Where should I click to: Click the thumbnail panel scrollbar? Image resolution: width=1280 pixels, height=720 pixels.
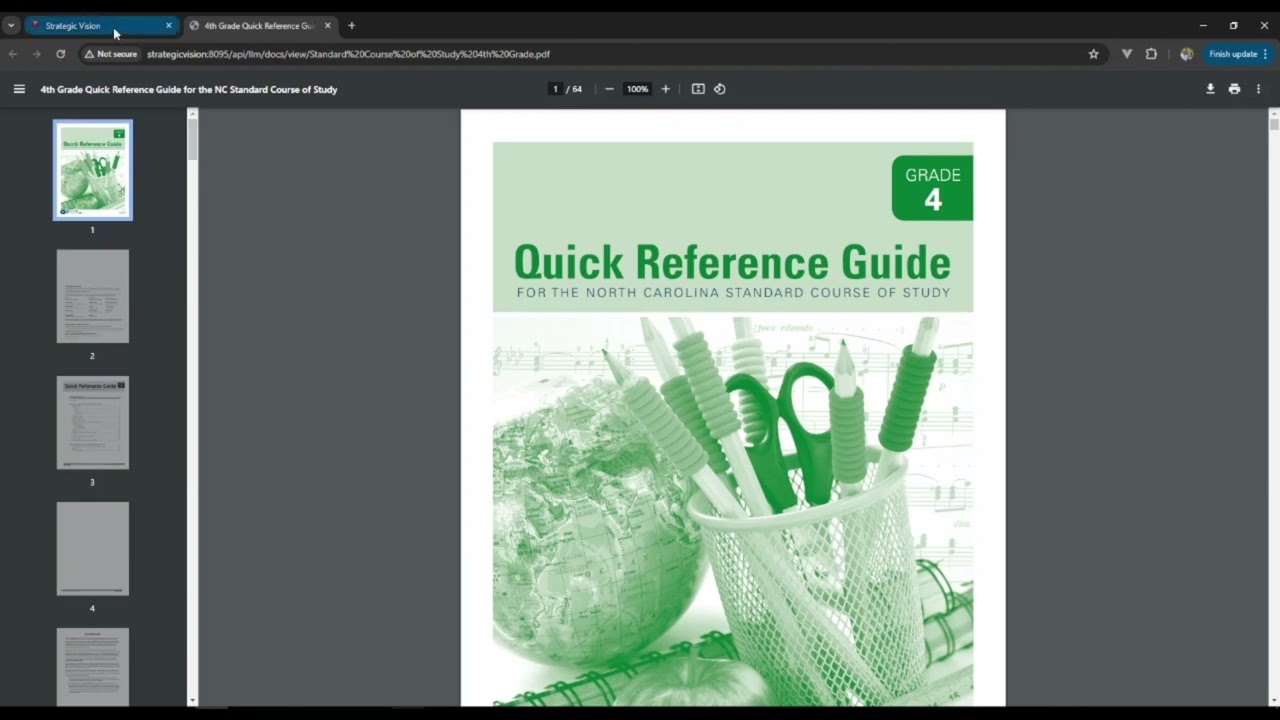(x=193, y=140)
